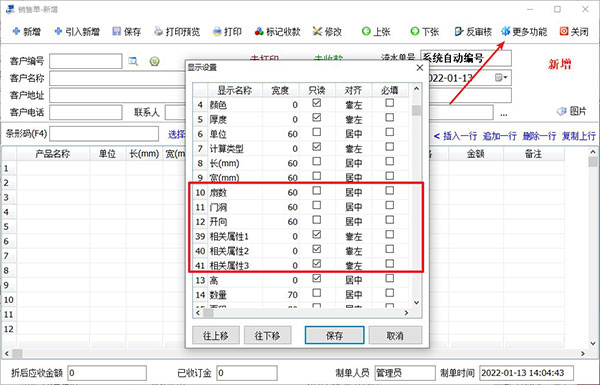Click the 新增 toolbar icon

[x=16, y=31]
